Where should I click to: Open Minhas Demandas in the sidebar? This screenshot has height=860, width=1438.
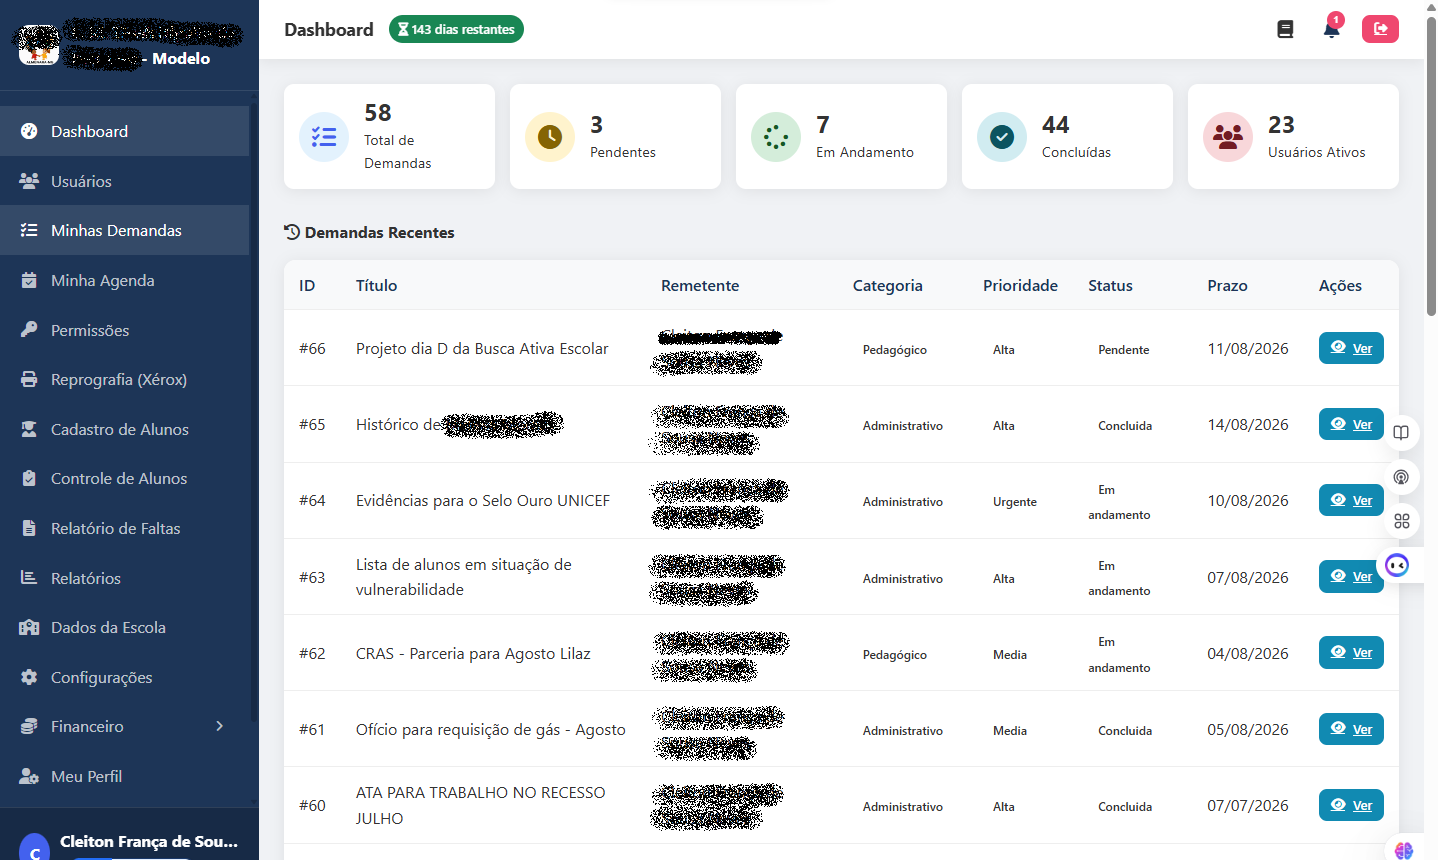[124, 230]
